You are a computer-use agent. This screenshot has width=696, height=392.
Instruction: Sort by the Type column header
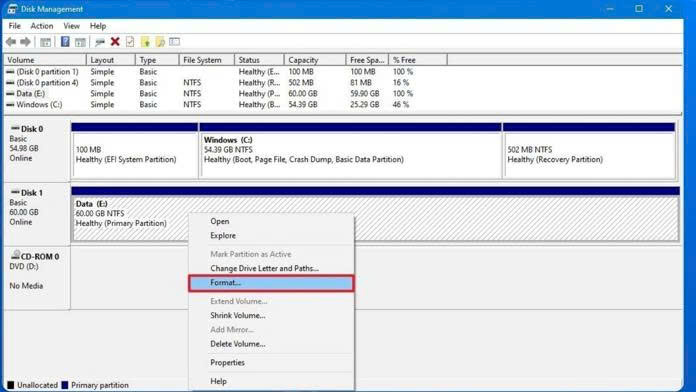pyautogui.click(x=157, y=60)
